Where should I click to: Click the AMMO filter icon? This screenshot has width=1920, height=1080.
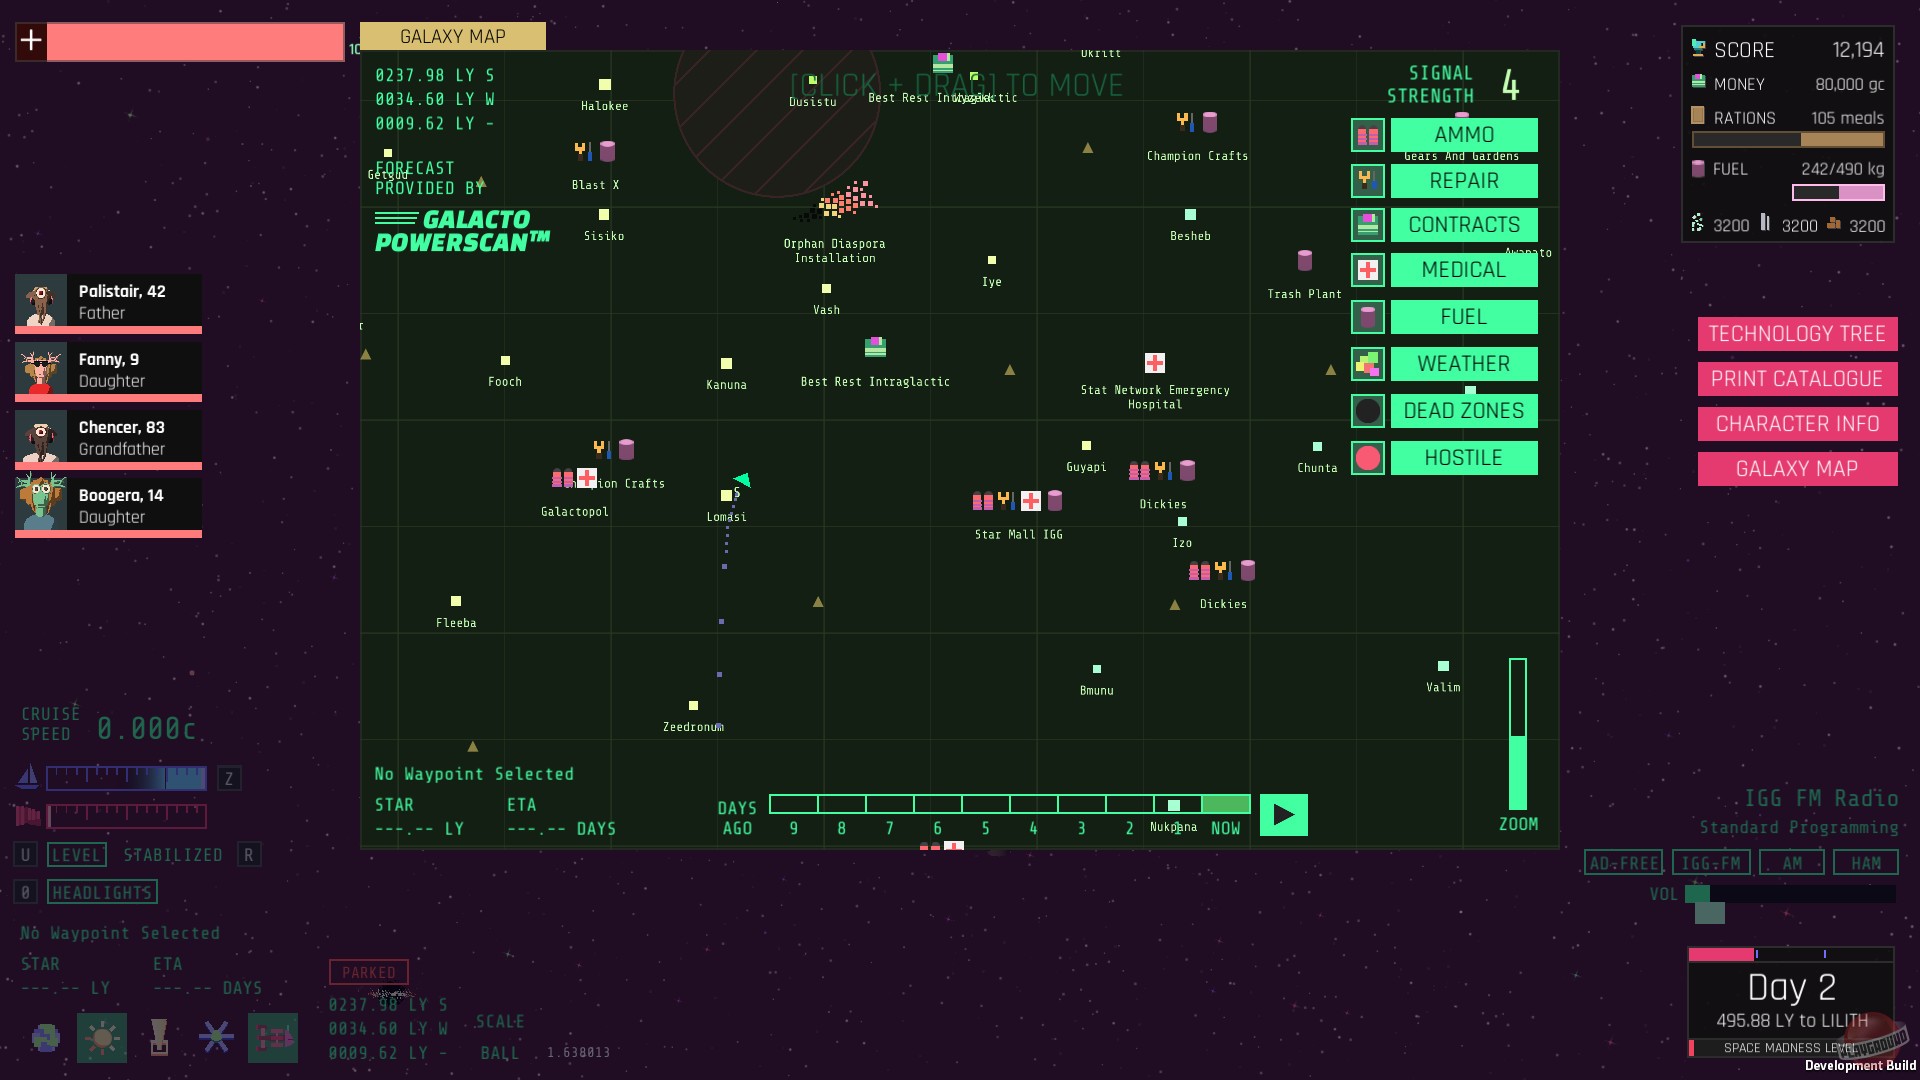pos(1367,135)
